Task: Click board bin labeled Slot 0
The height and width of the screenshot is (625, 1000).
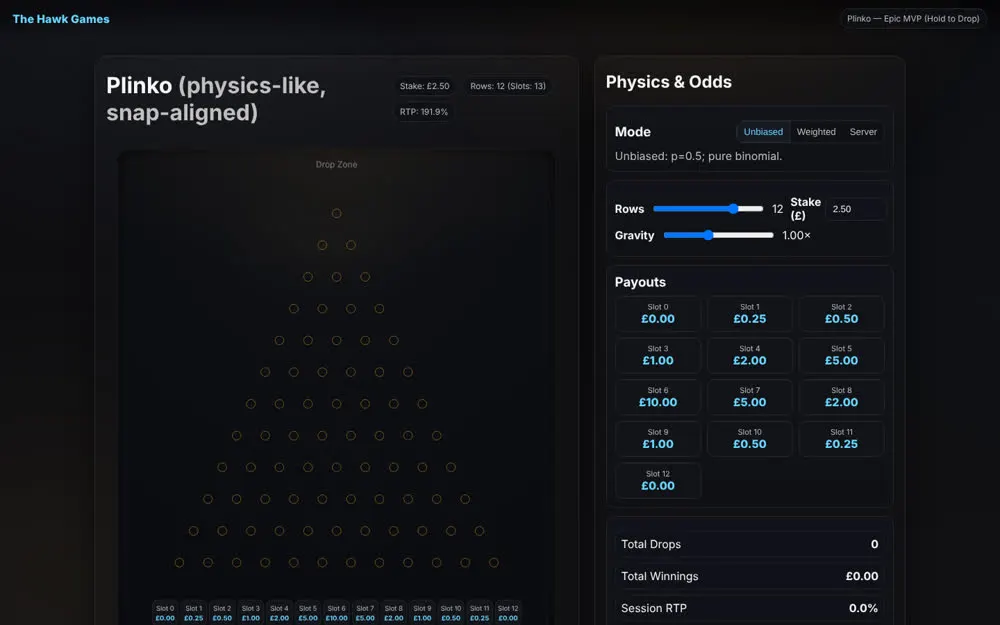Action: 165,613
